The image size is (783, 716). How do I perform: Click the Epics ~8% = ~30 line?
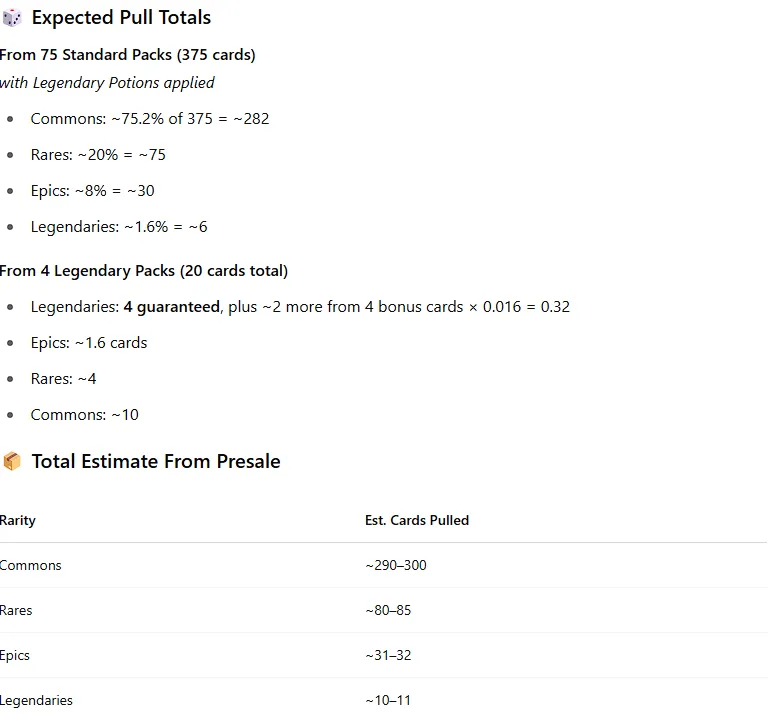click(x=92, y=191)
